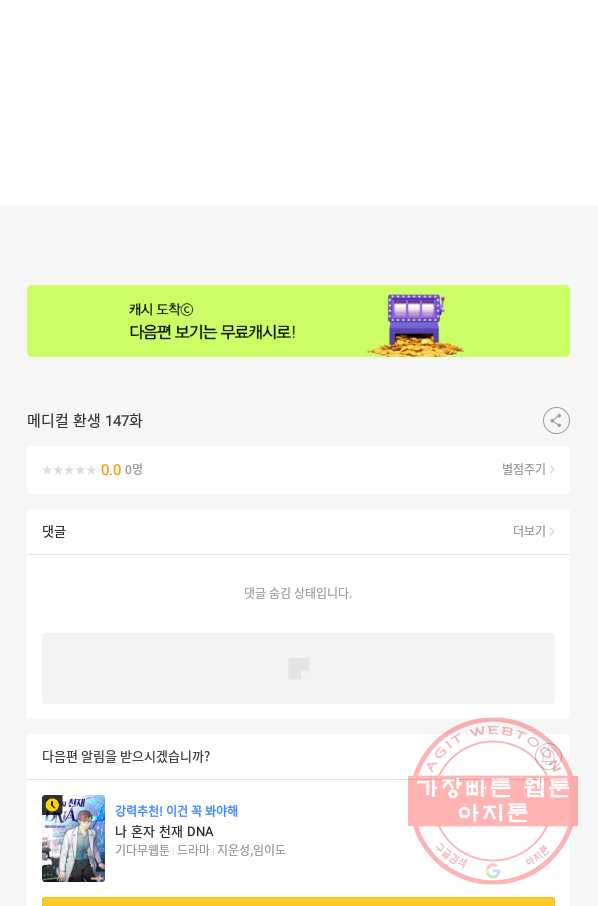Click the placeholder image icon in the gray box
The image size is (598, 906).
pos(299,669)
